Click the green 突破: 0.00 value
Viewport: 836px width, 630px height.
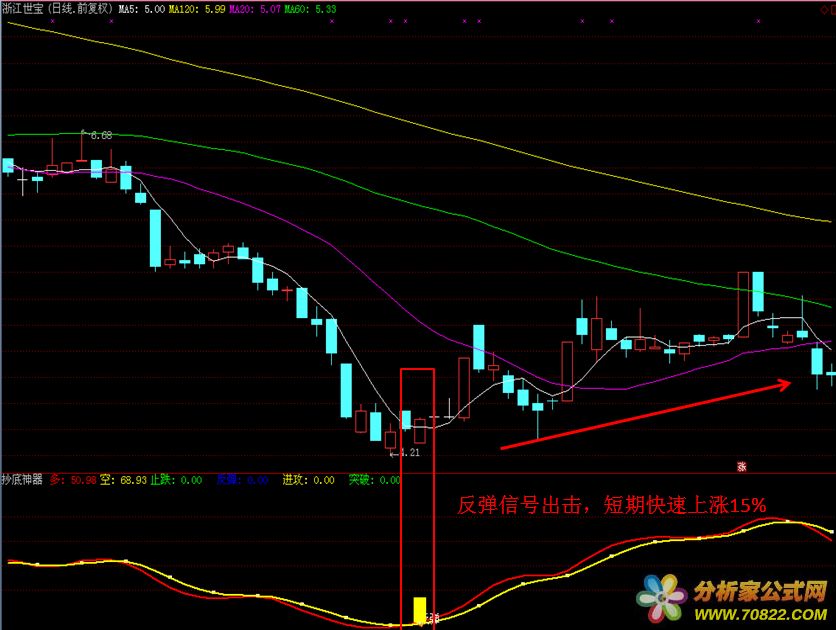(375, 480)
